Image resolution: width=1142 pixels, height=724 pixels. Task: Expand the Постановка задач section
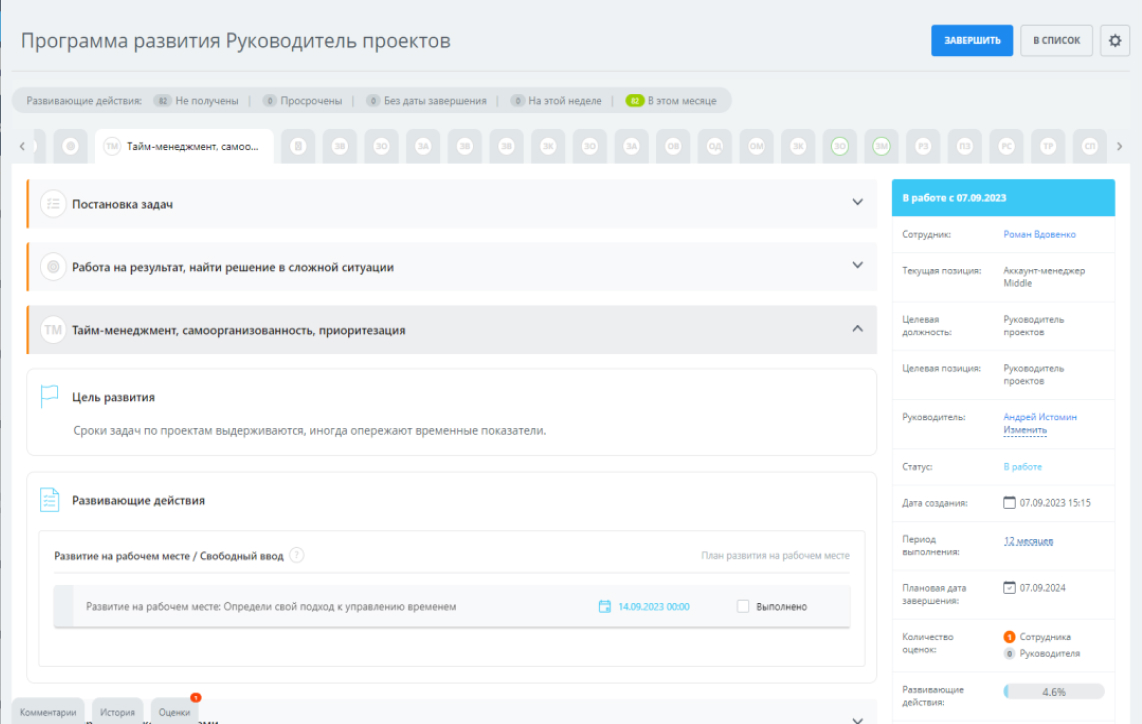(856, 203)
